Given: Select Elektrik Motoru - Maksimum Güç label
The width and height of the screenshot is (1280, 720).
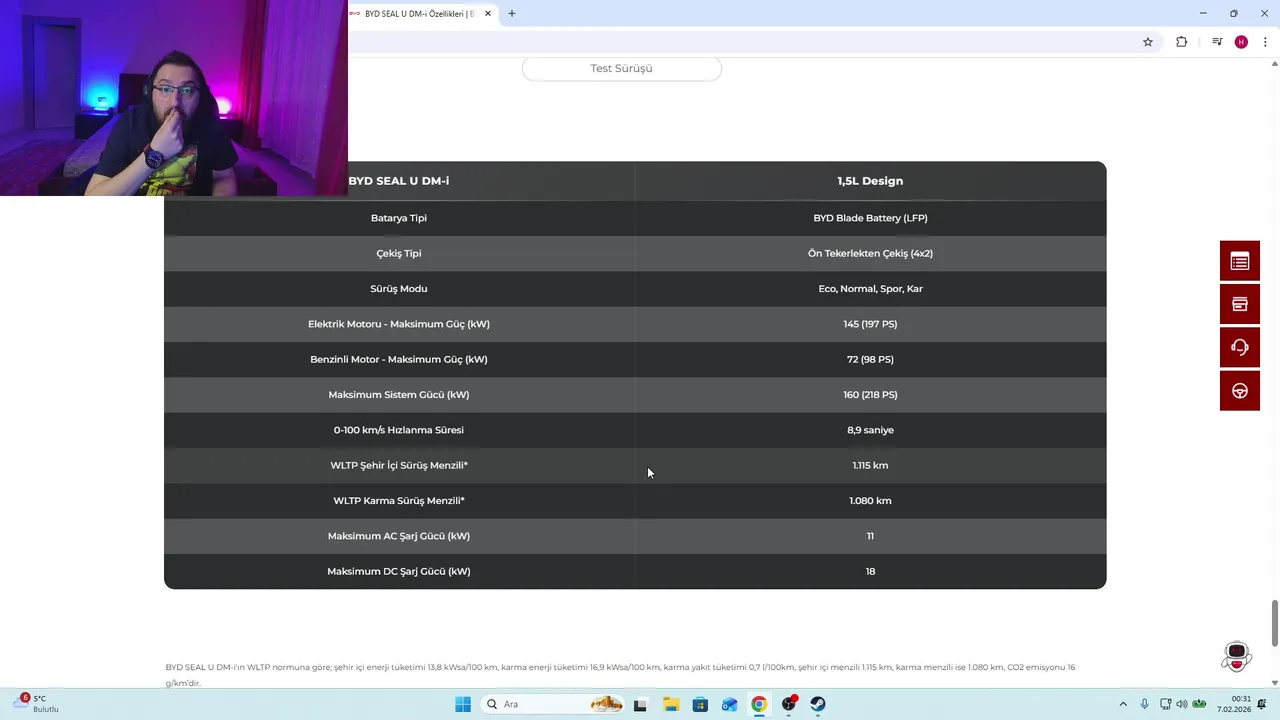Looking at the screenshot, I should pyautogui.click(x=399, y=324).
